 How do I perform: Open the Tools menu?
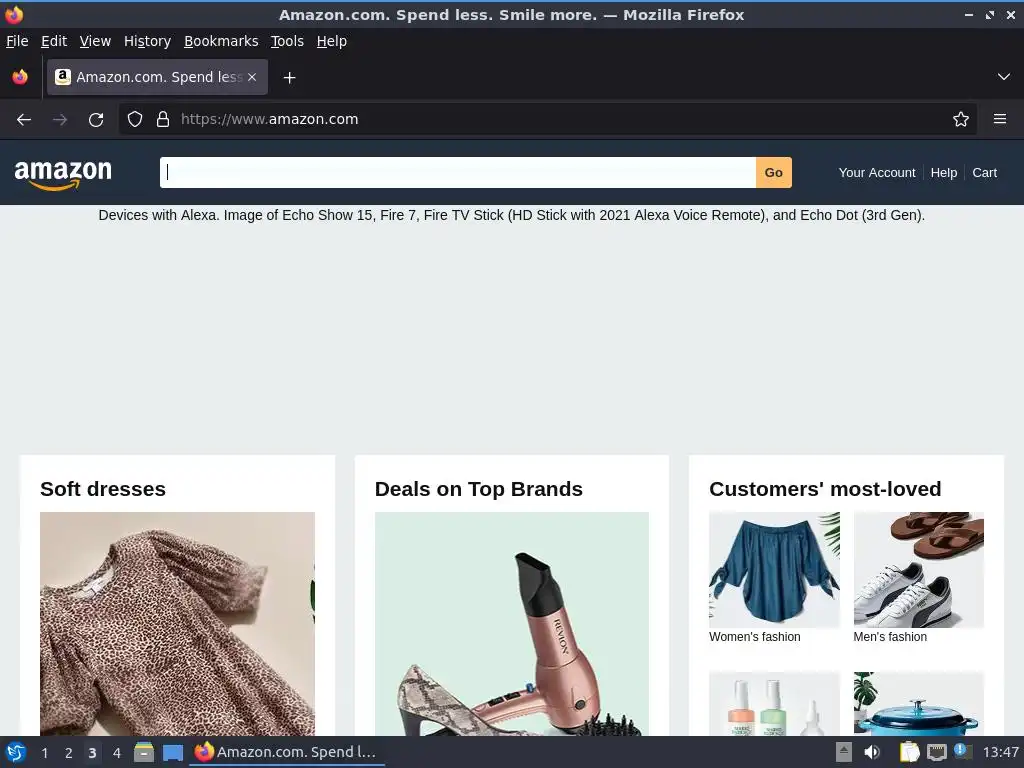pos(287,41)
